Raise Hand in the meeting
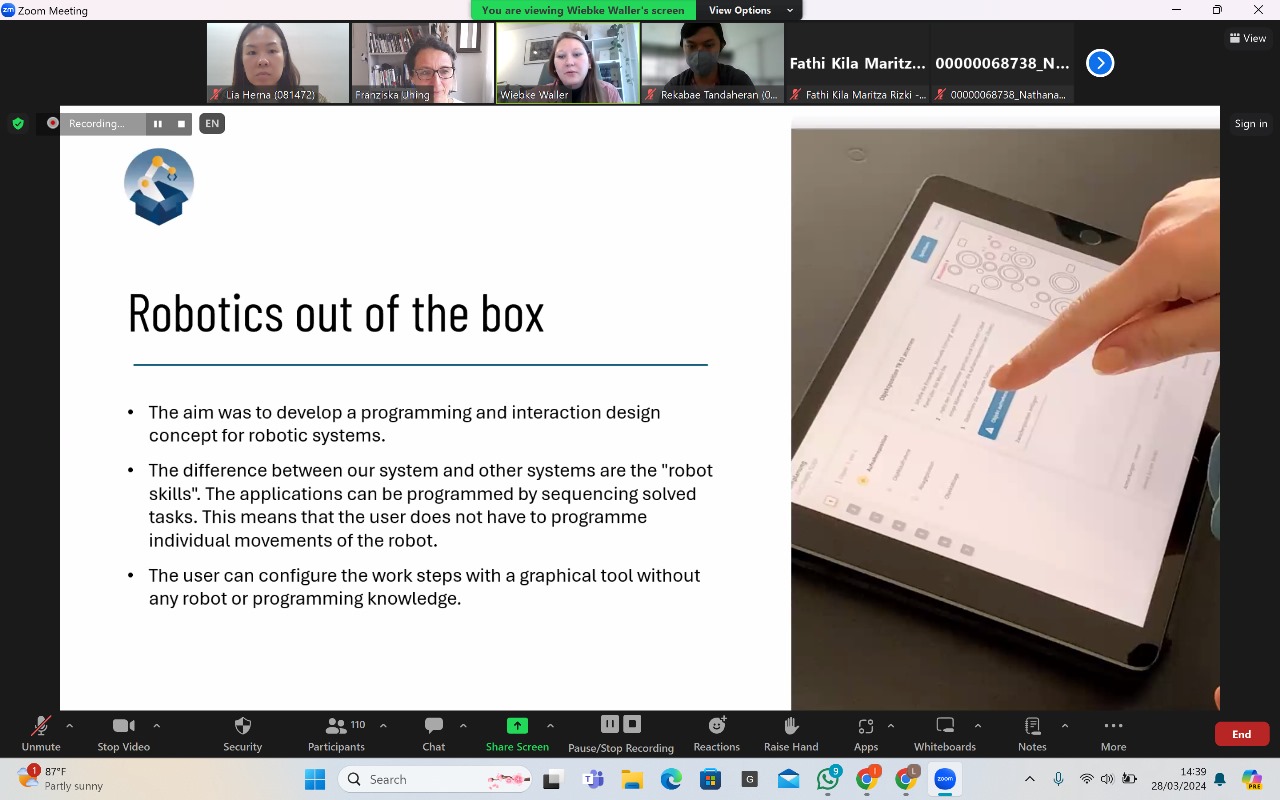The image size is (1280, 800). point(791,733)
